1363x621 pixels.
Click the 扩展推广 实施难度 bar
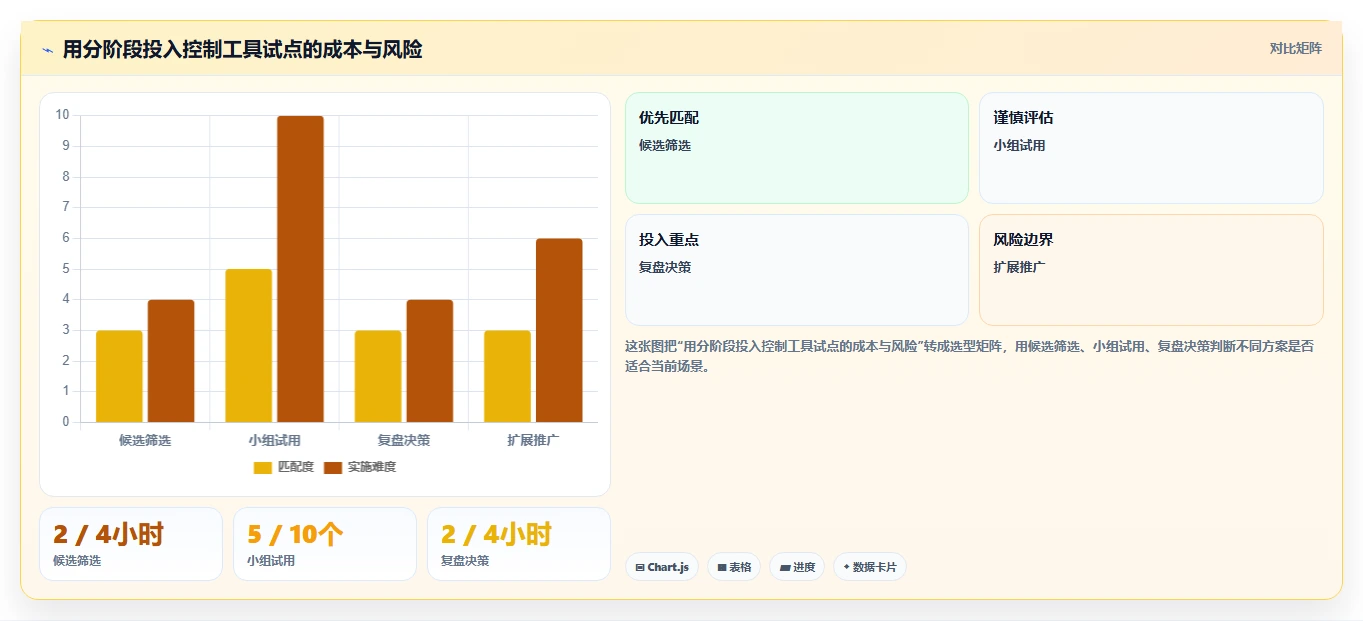(559, 330)
